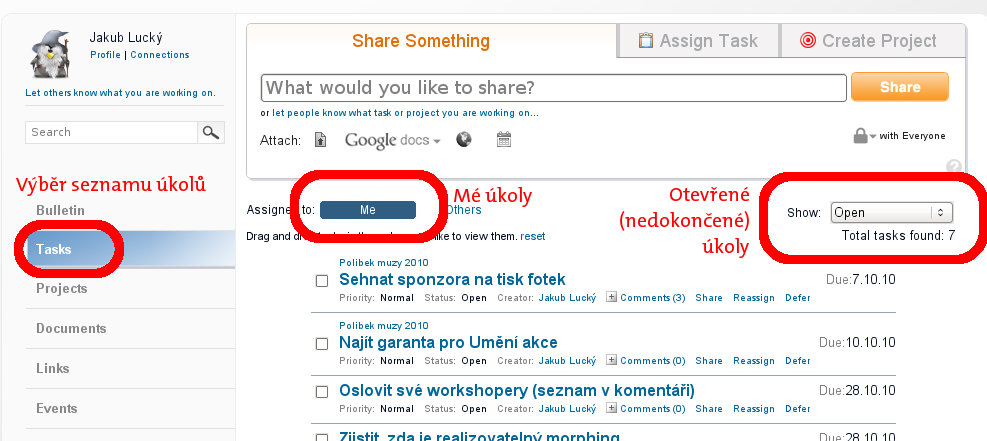
Task: Mark Oslovit své workshopery task checkbox
Action: [322, 391]
